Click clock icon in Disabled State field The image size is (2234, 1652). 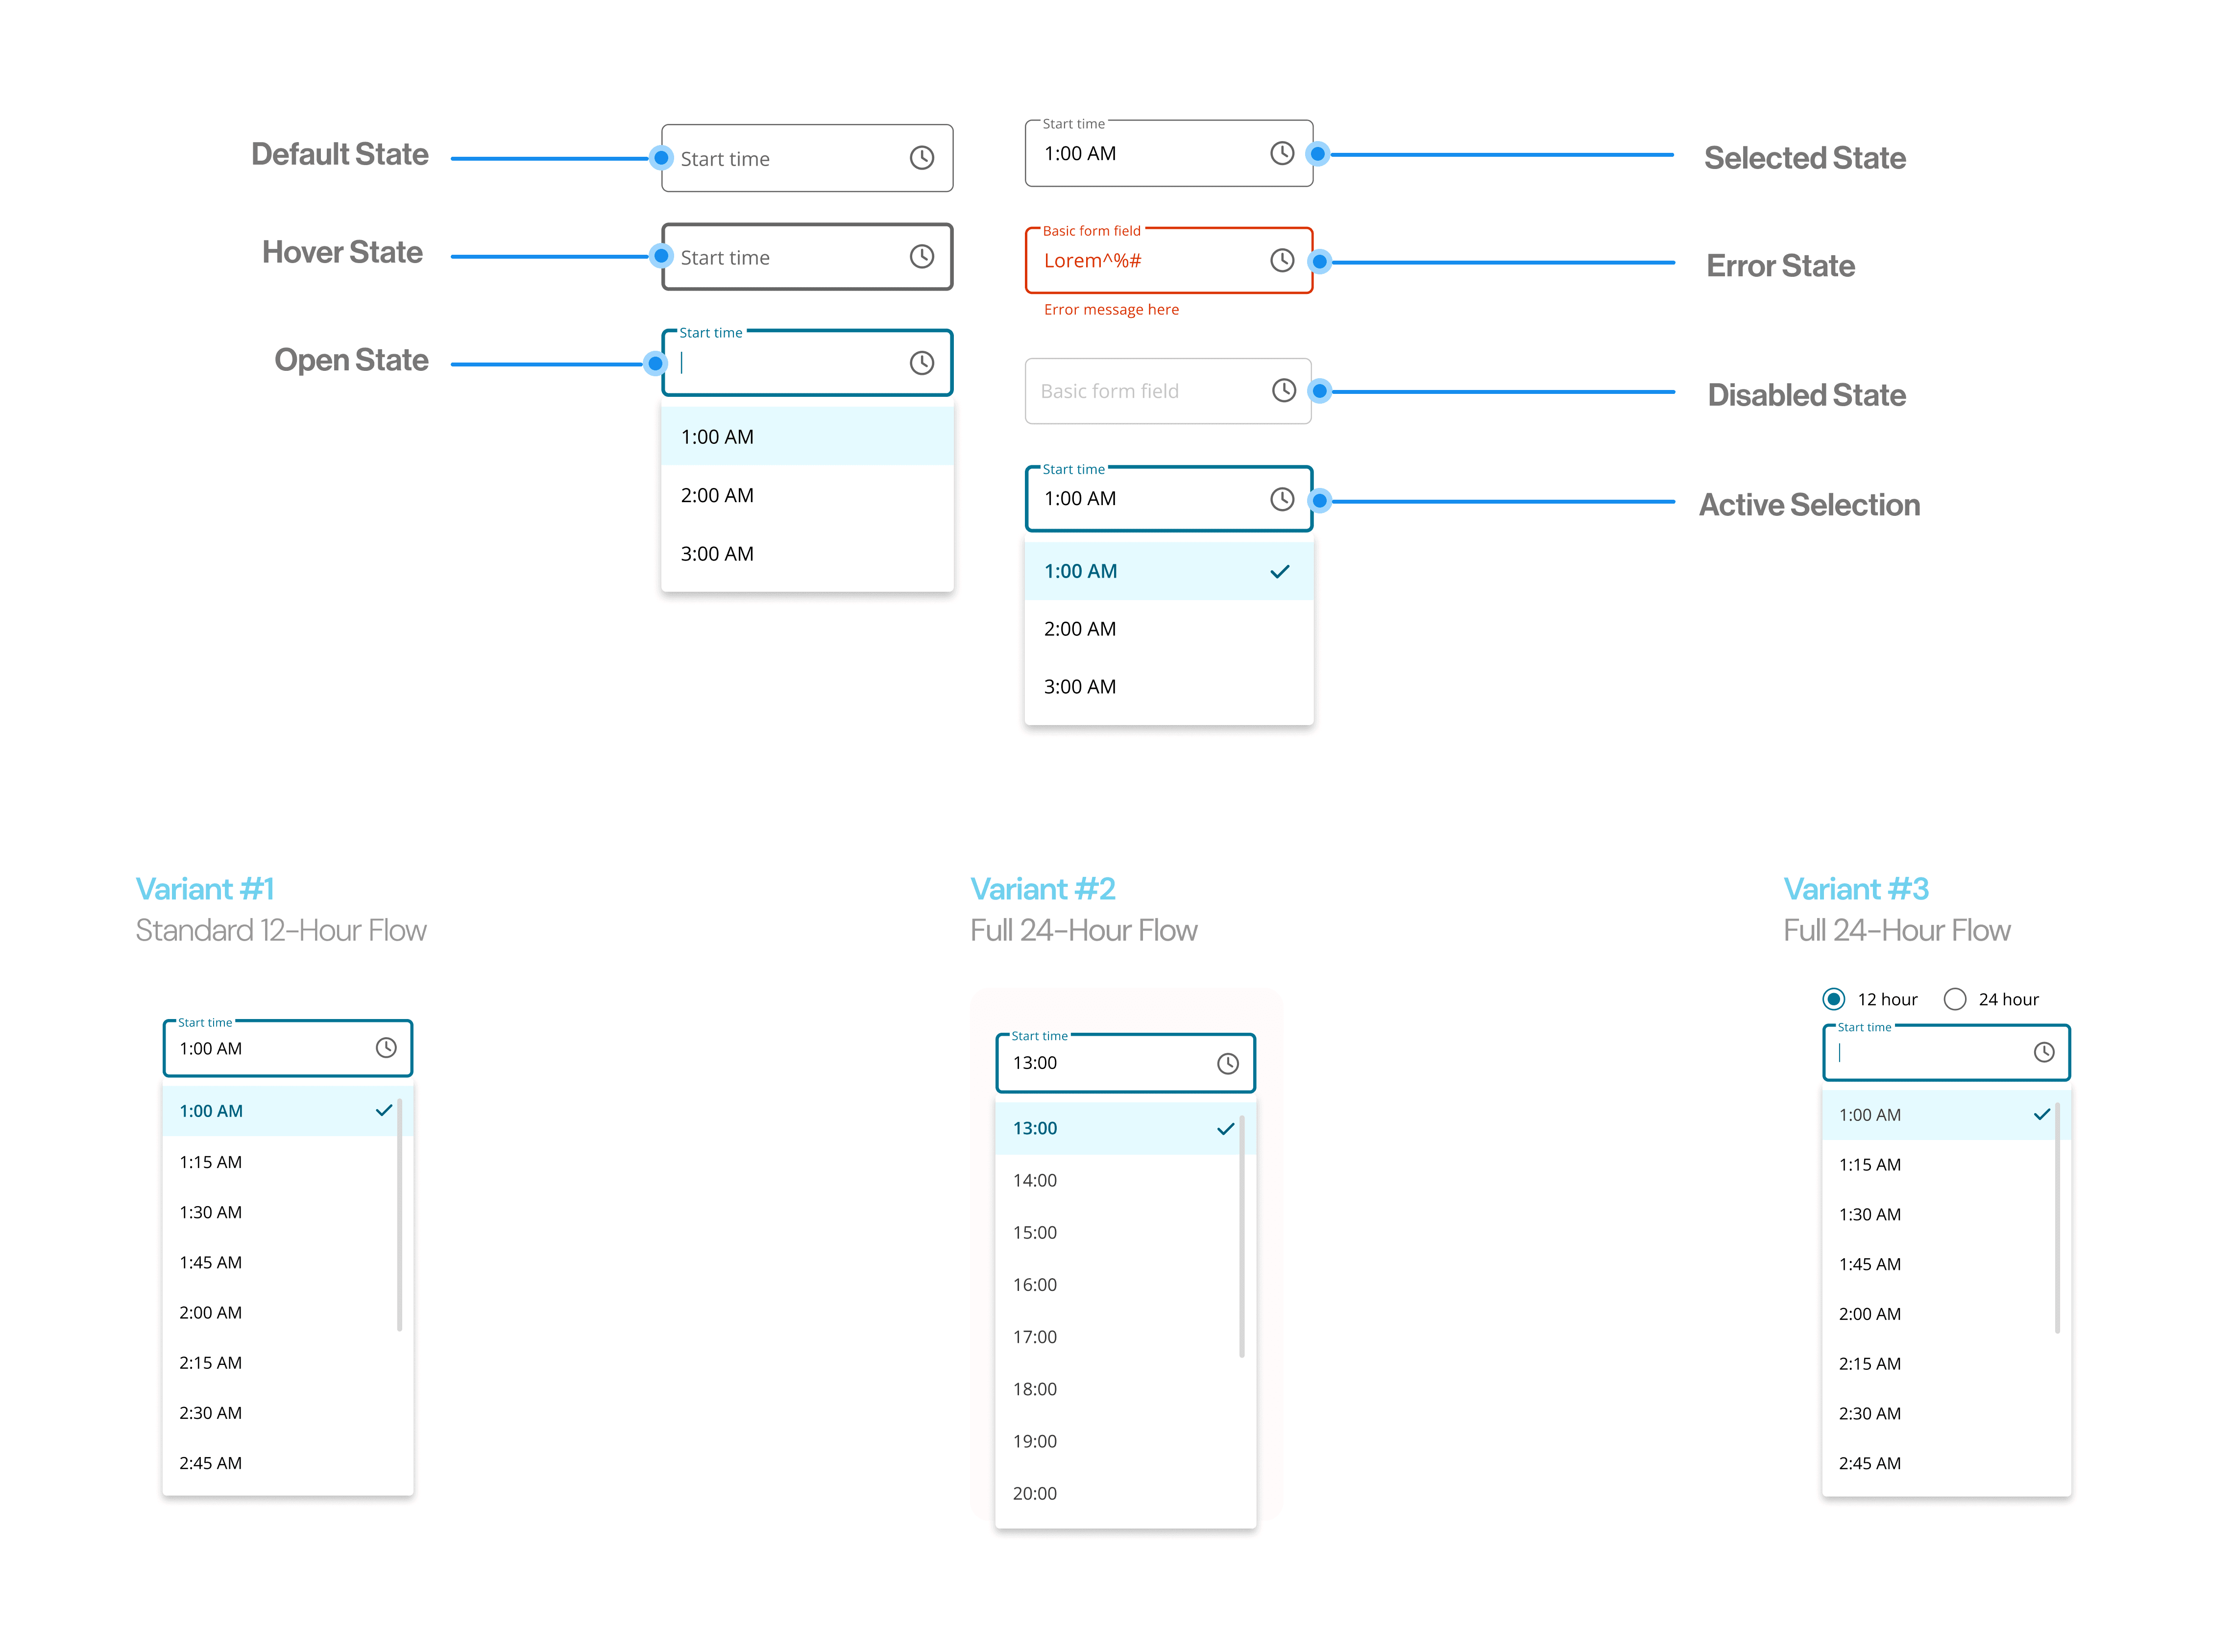coord(1283,390)
